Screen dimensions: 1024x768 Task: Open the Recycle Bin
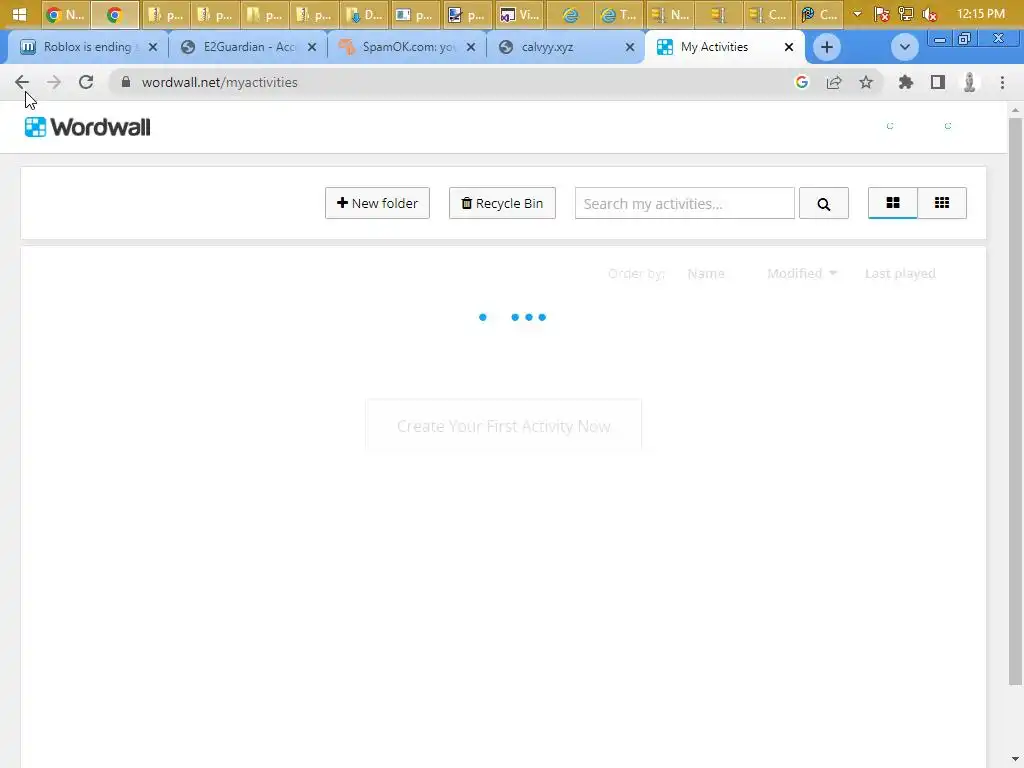click(x=502, y=203)
